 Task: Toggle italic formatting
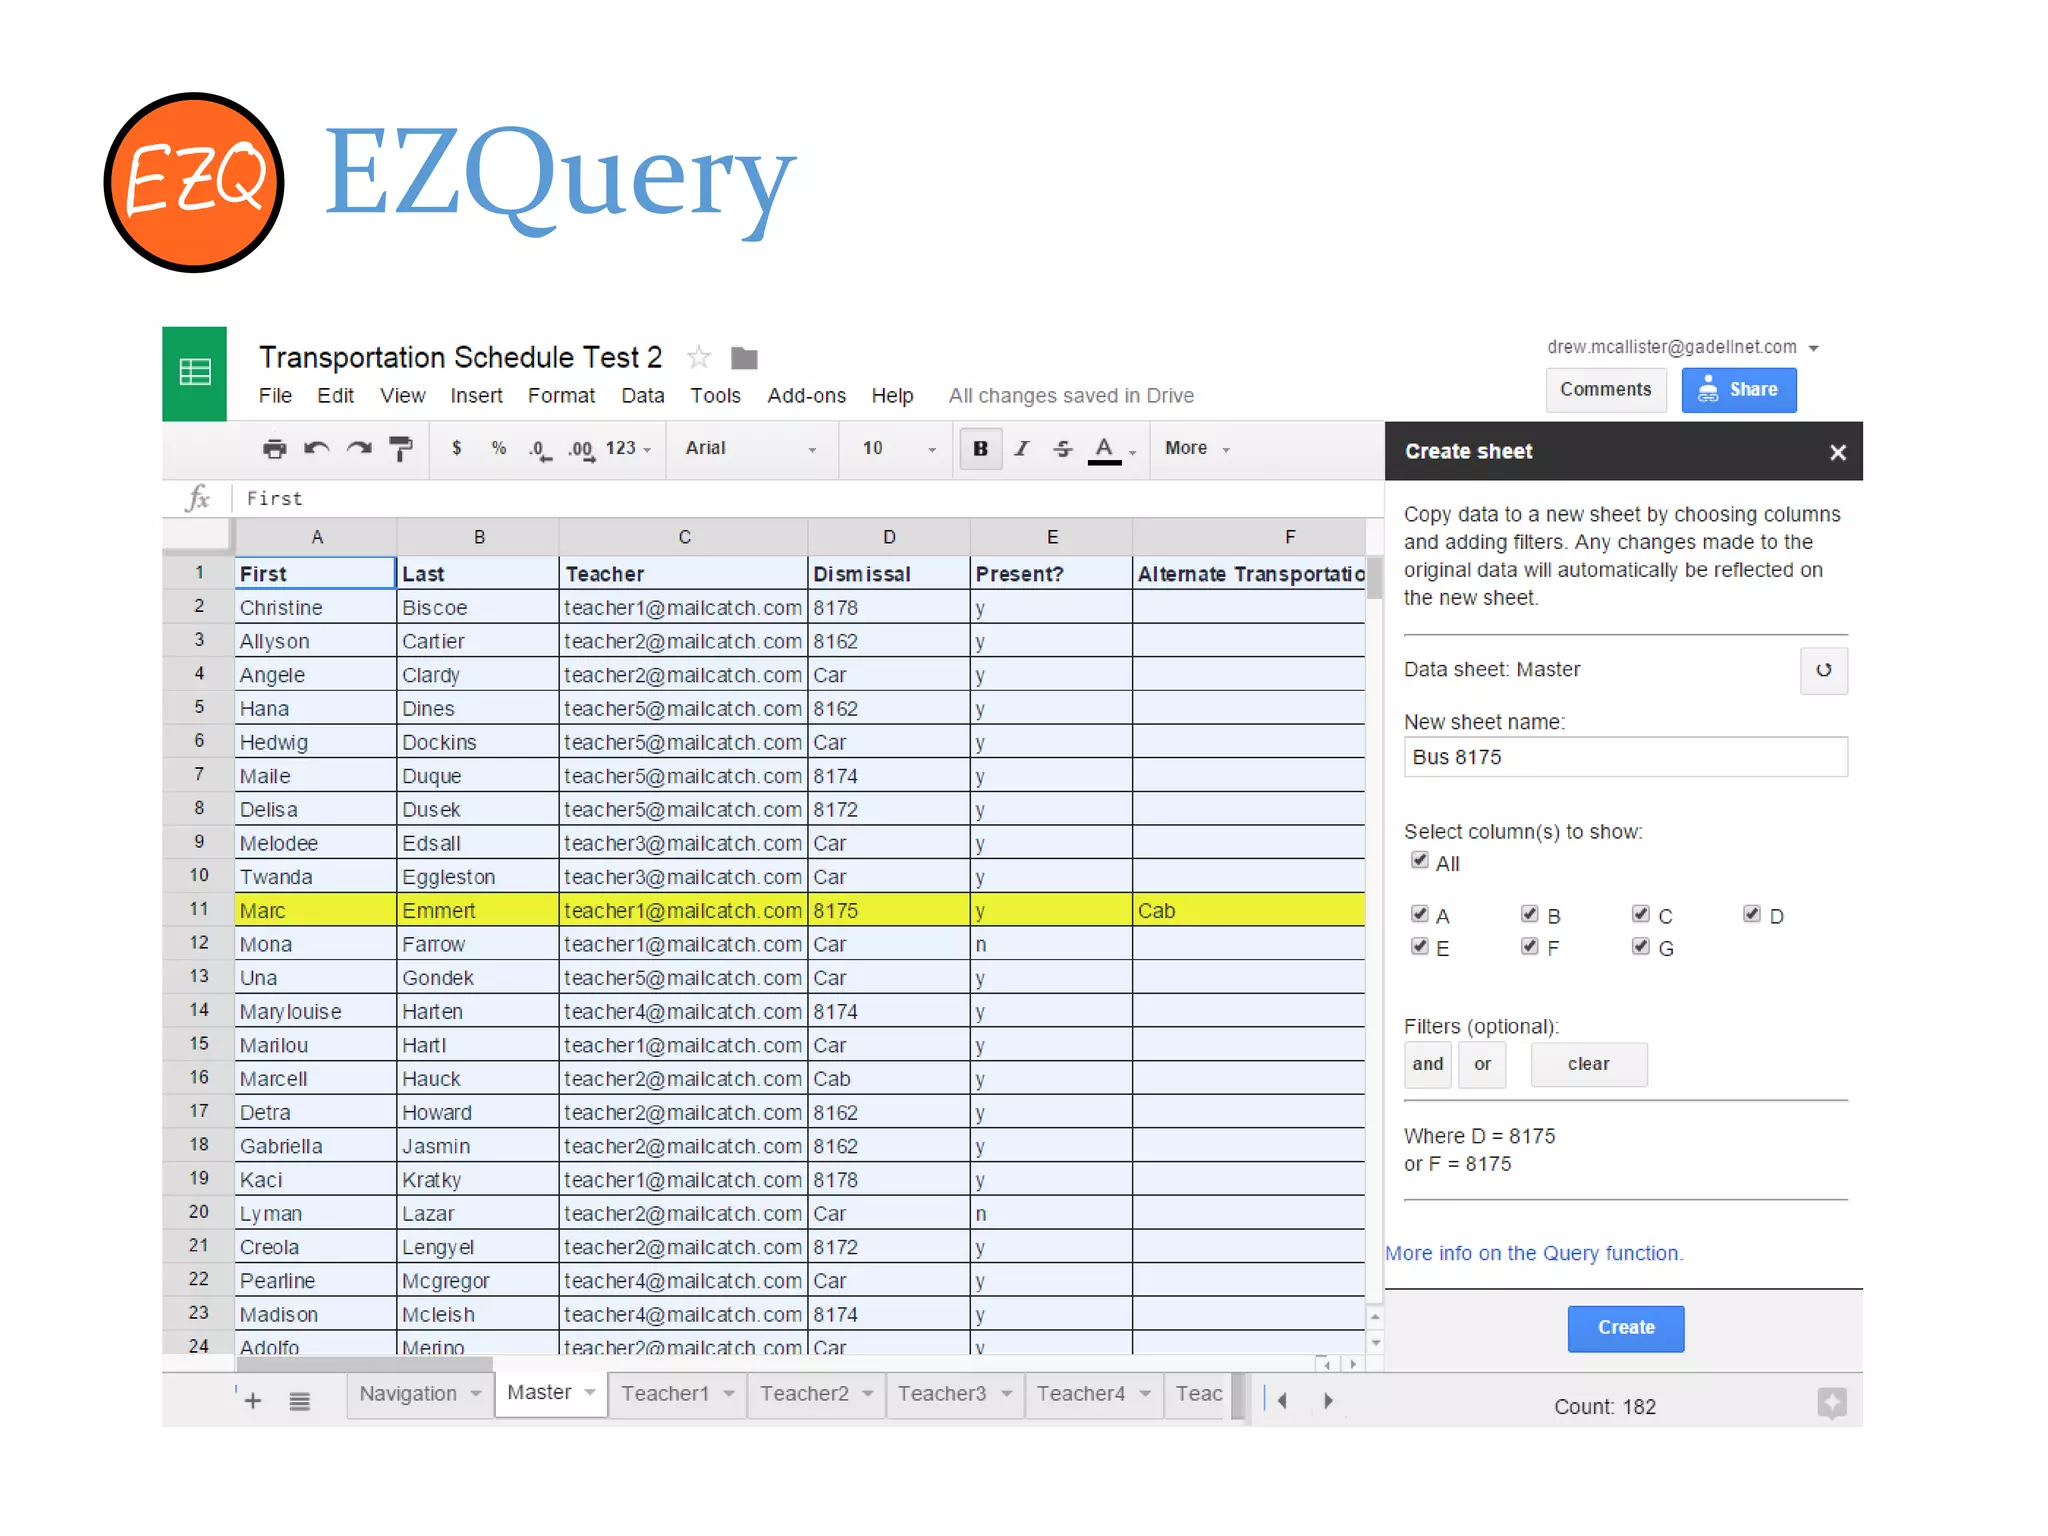click(x=1022, y=449)
